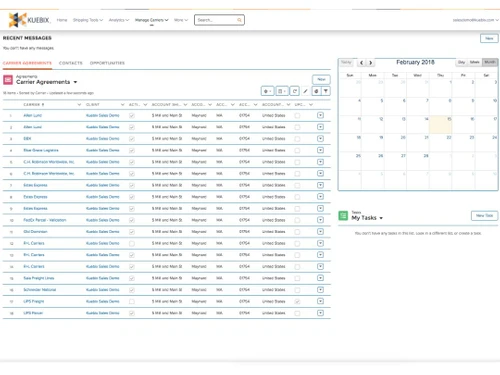Viewport: 500px width, 375px height.
Task: Toggle Active checkbox for Schneider National
Action: 132,290
